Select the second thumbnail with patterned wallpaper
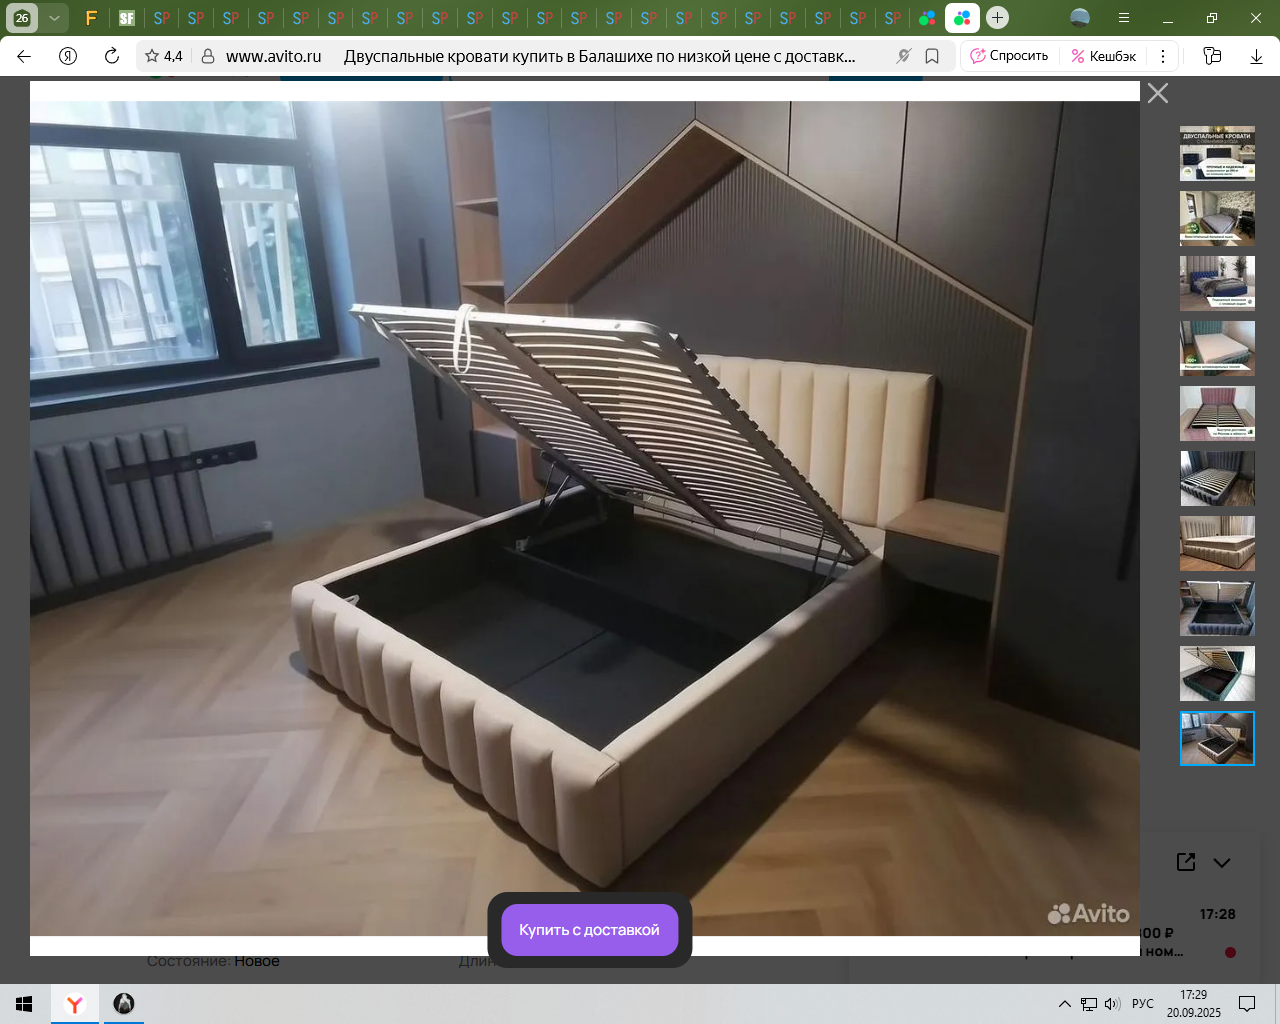The height and width of the screenshot is (1024, 1280). coord(1217,218)
